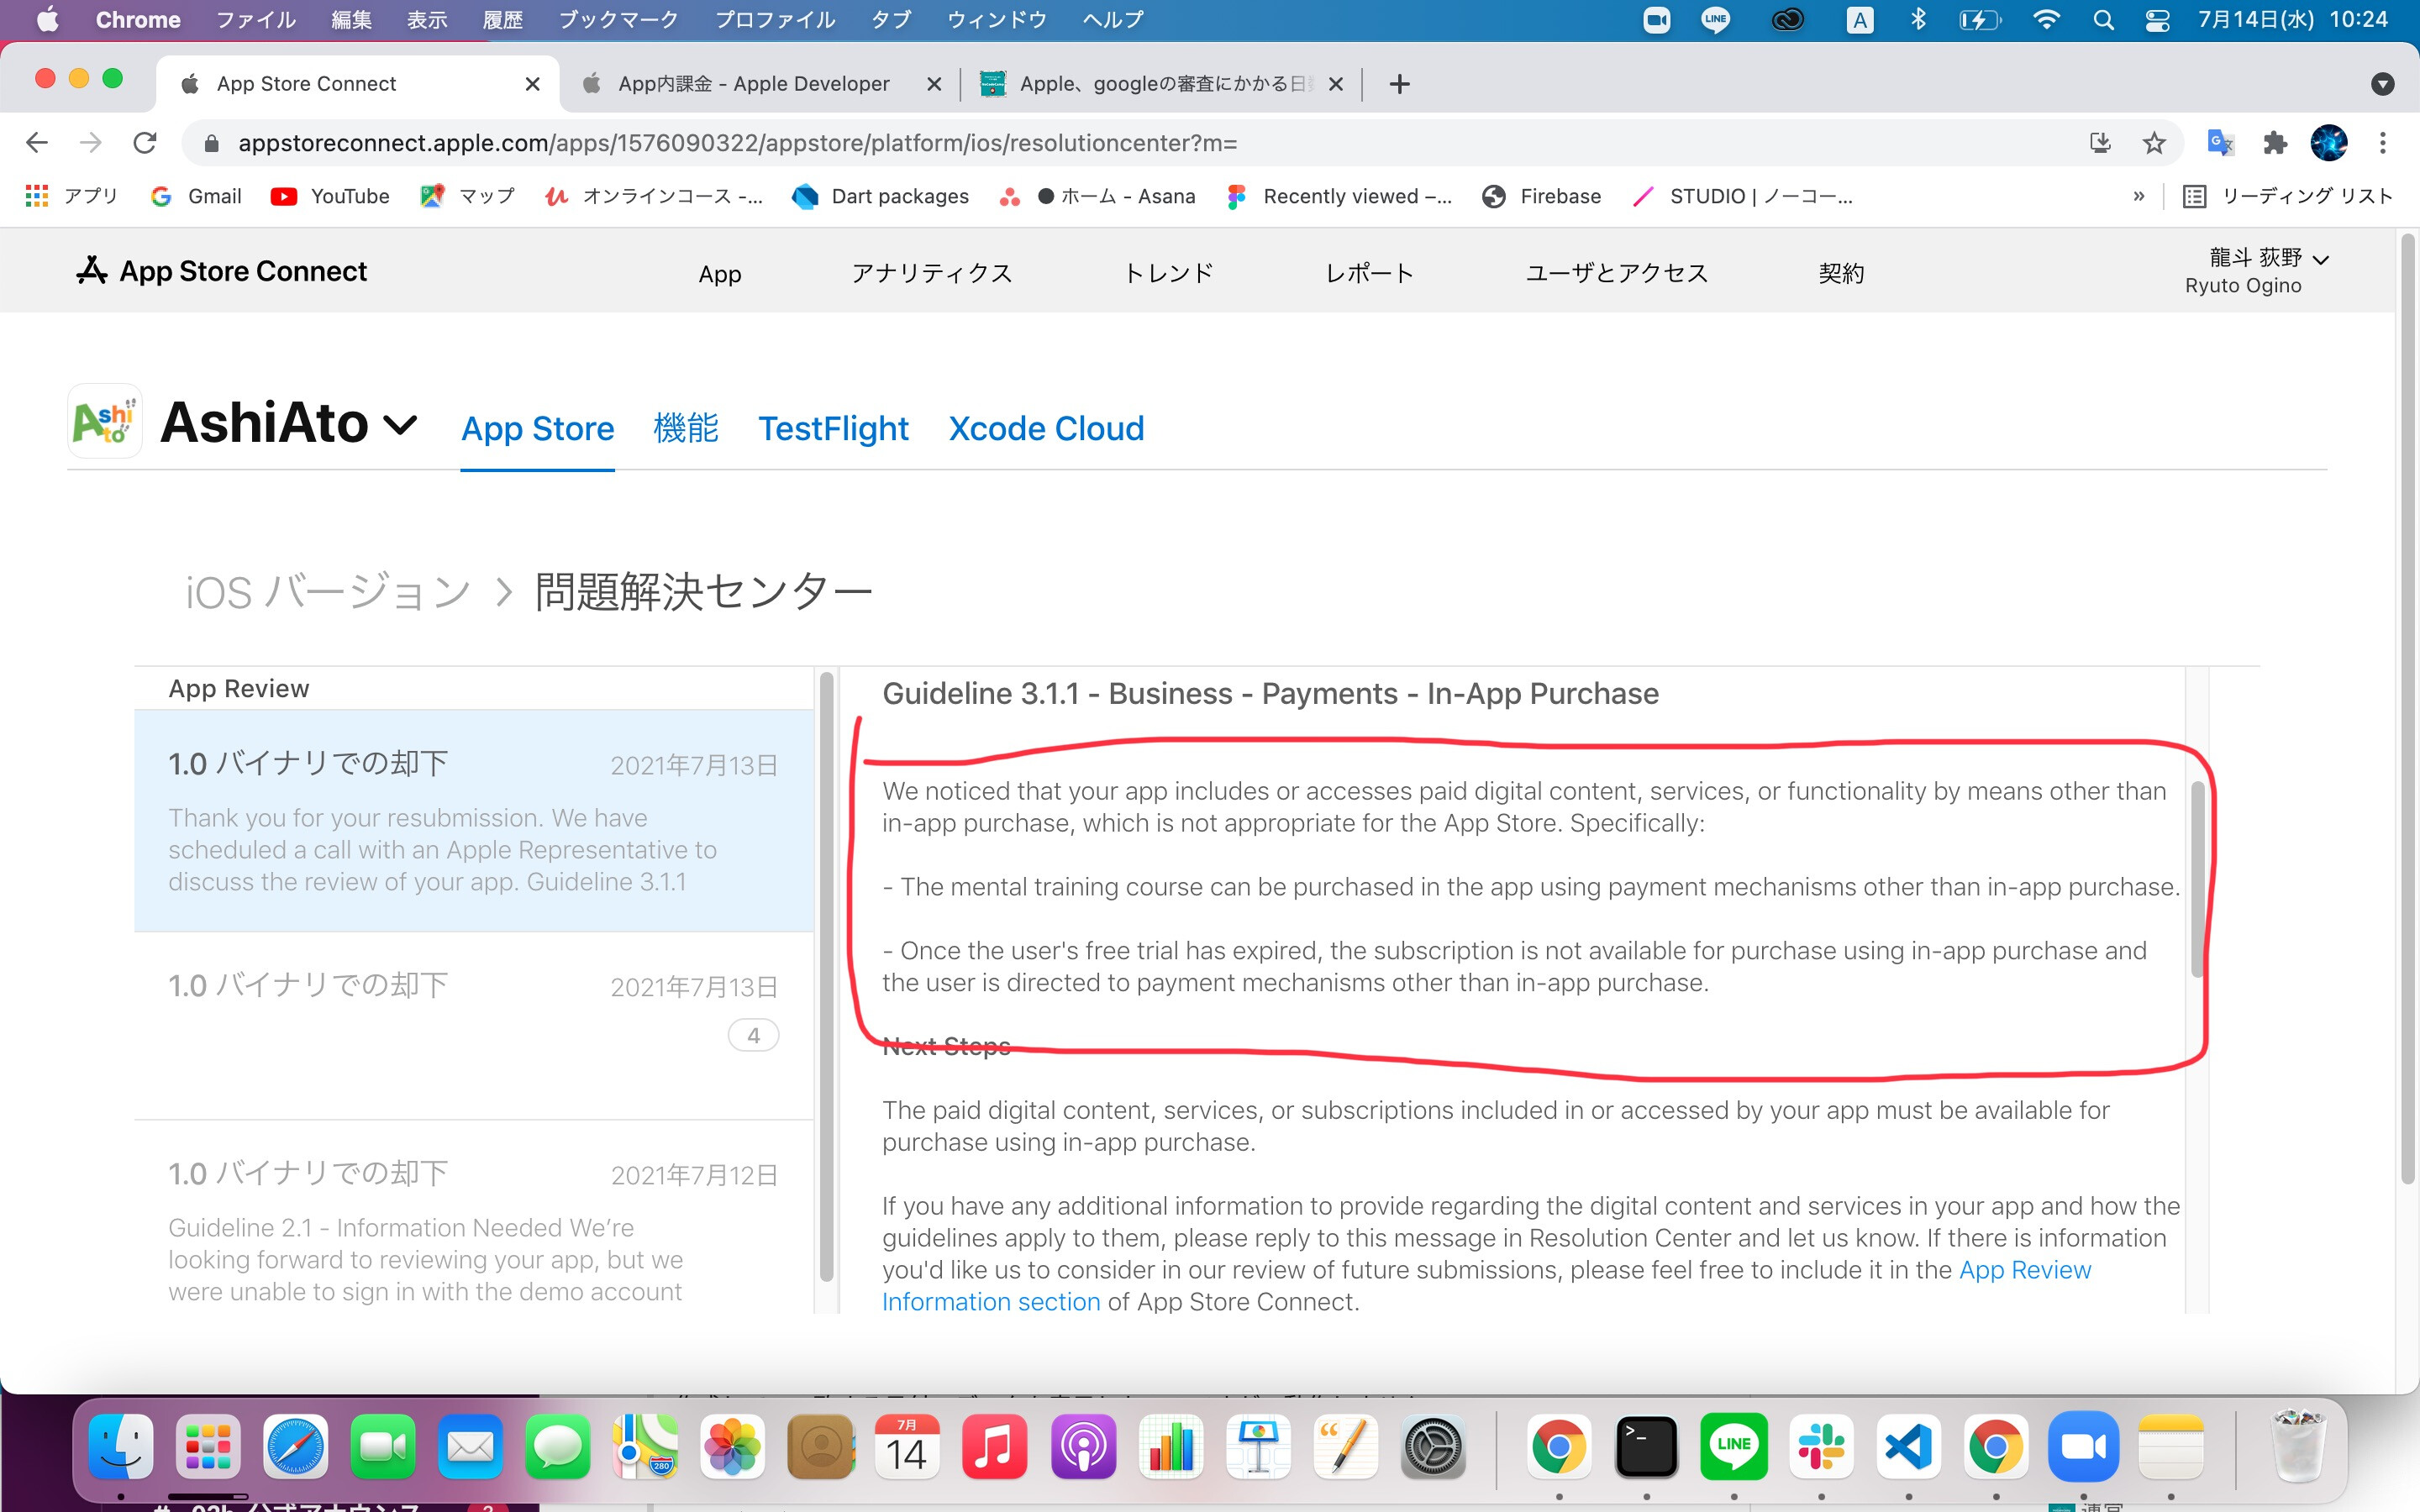Select the July 12 Guideline 2.1 rejection
Viewport: 2420px width, 1512px height.
point(474,1218)
